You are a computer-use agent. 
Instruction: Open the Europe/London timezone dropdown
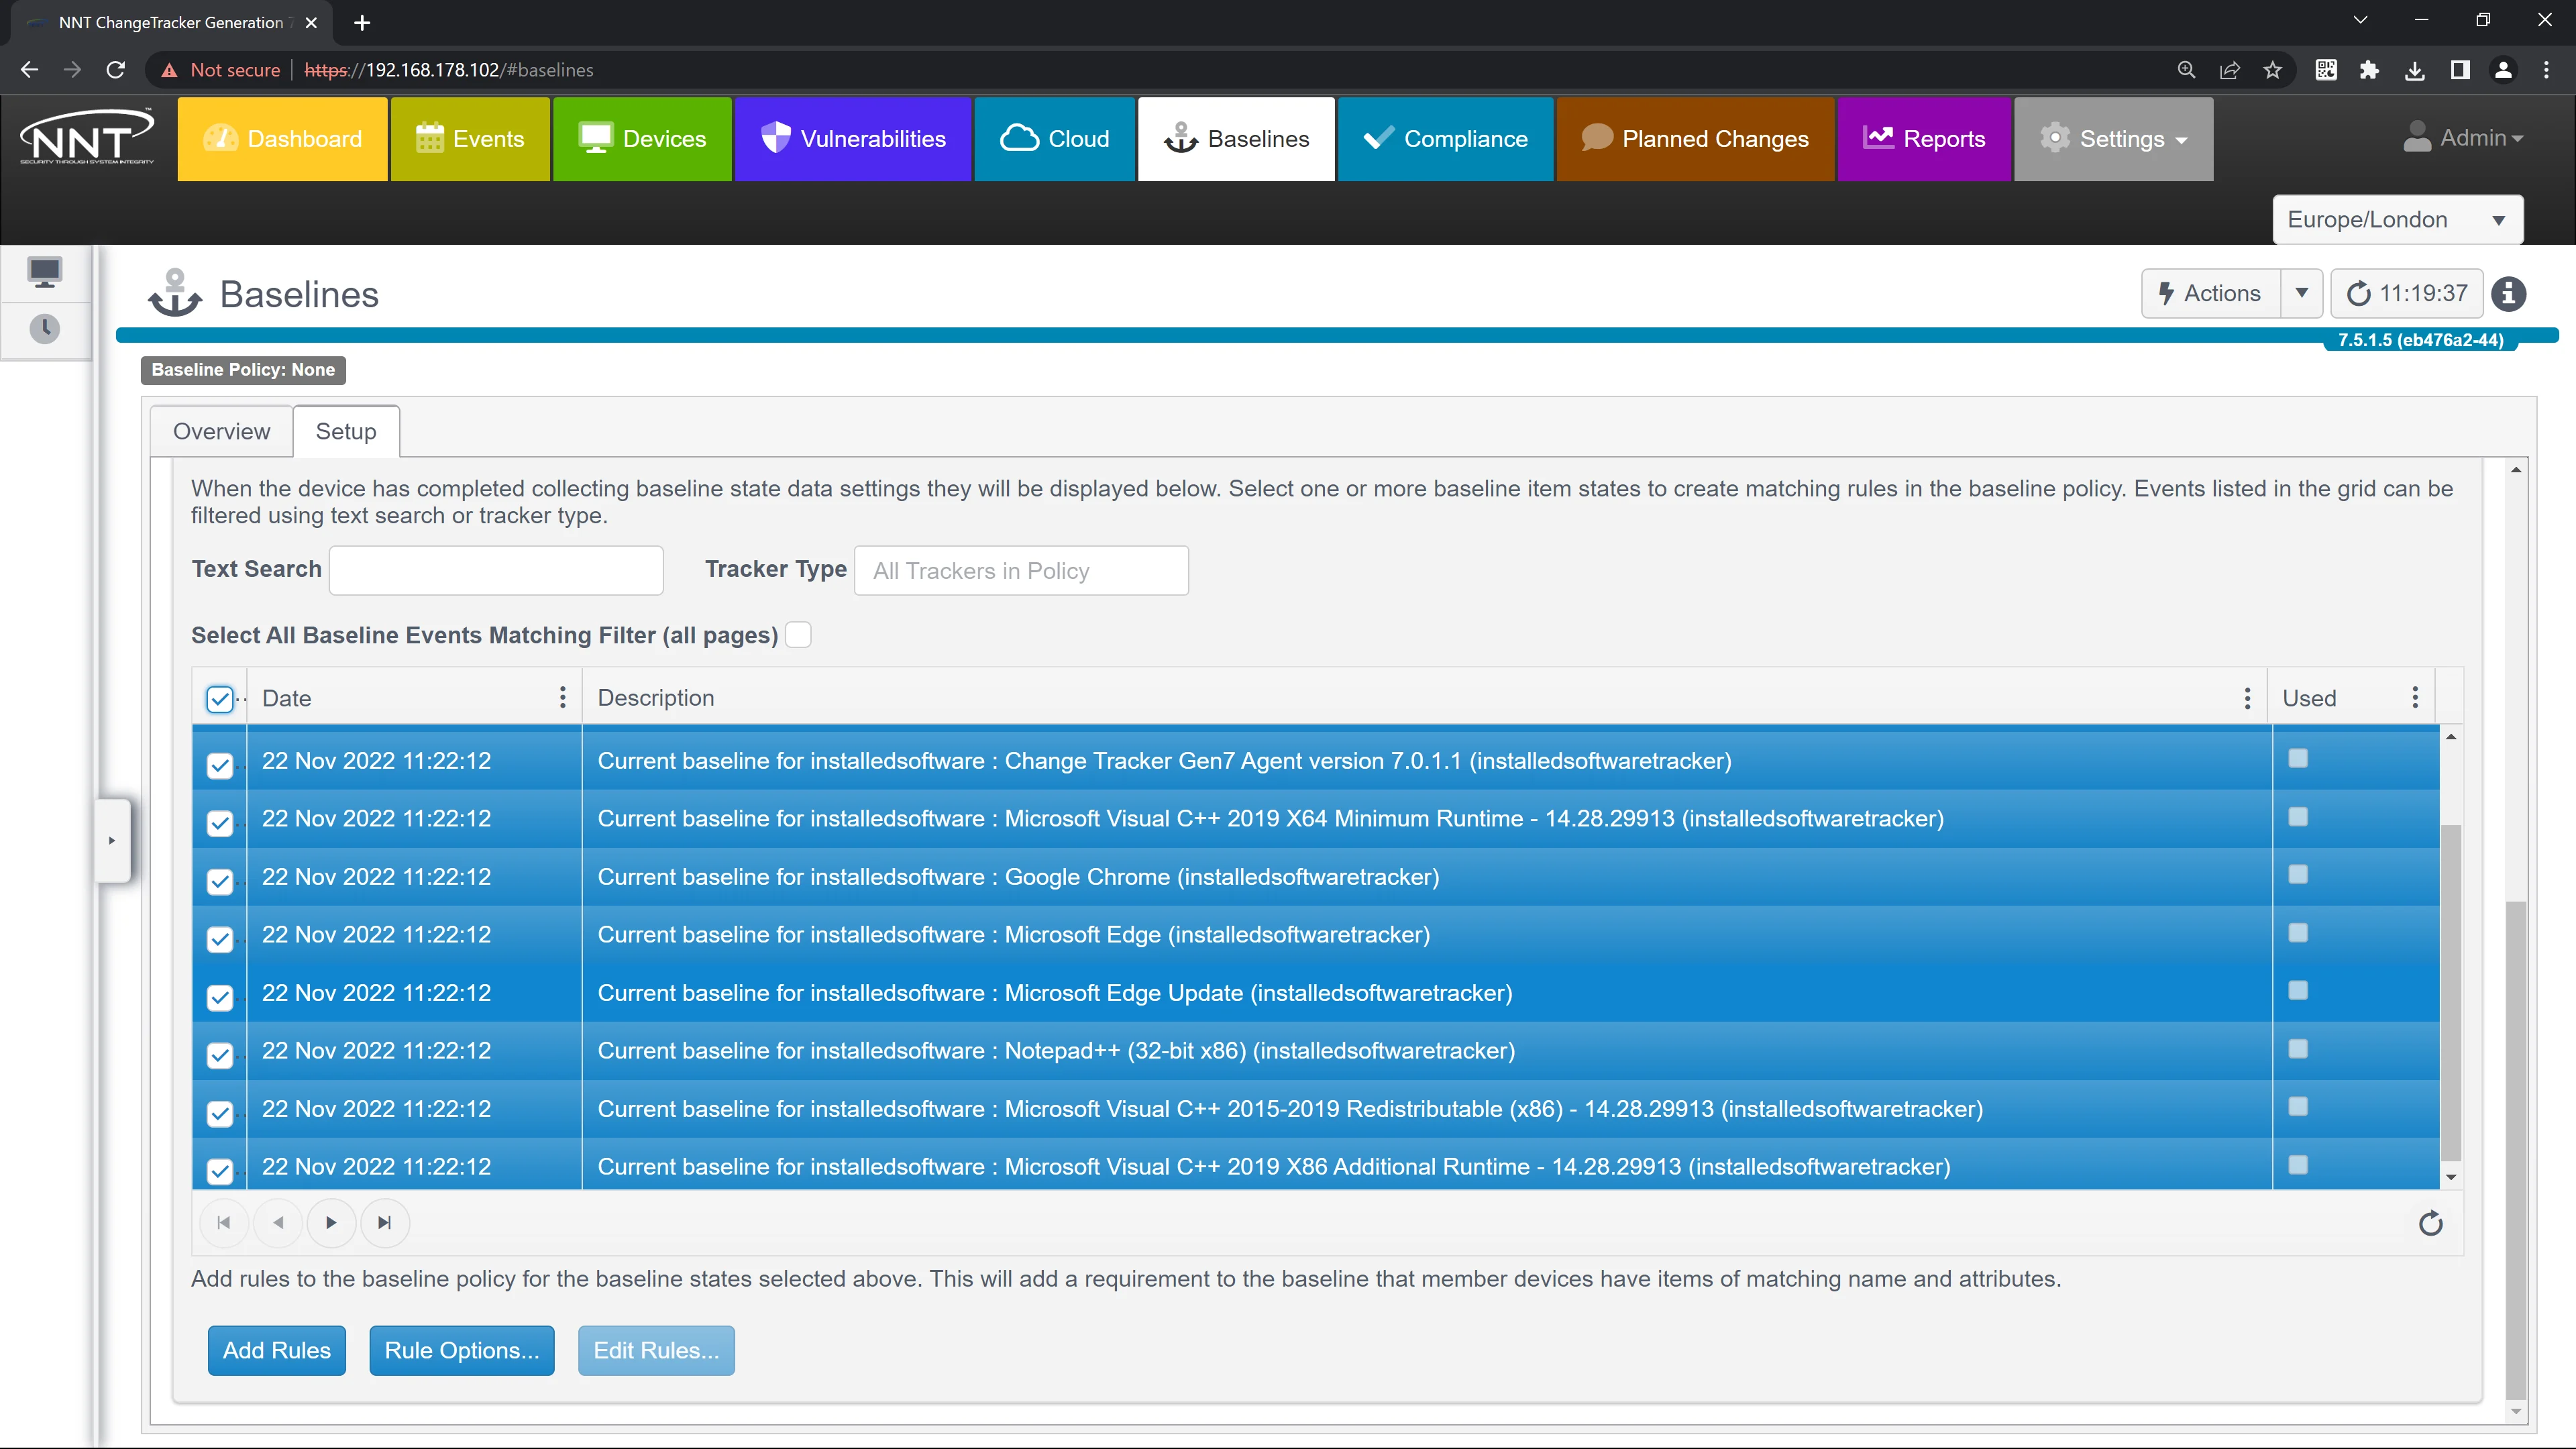[2397, 219]
